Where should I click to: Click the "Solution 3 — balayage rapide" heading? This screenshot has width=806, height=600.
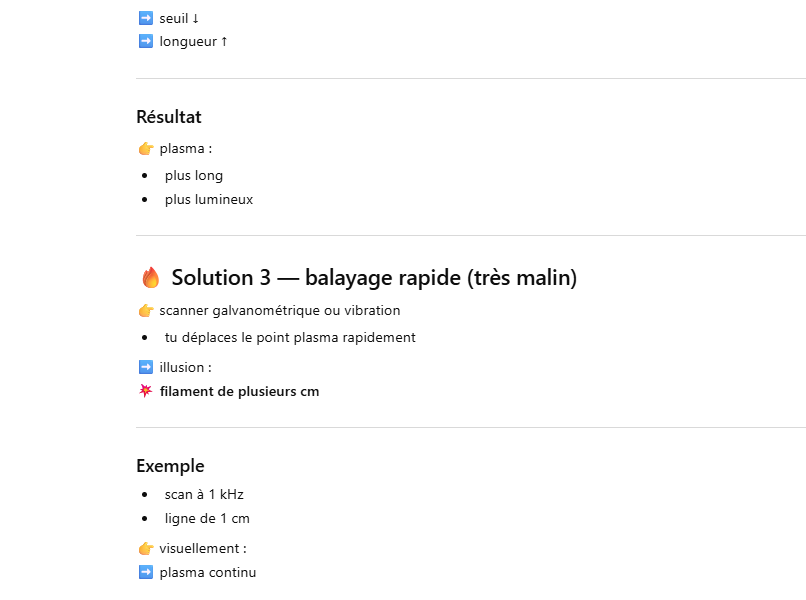tap(374, 278)
